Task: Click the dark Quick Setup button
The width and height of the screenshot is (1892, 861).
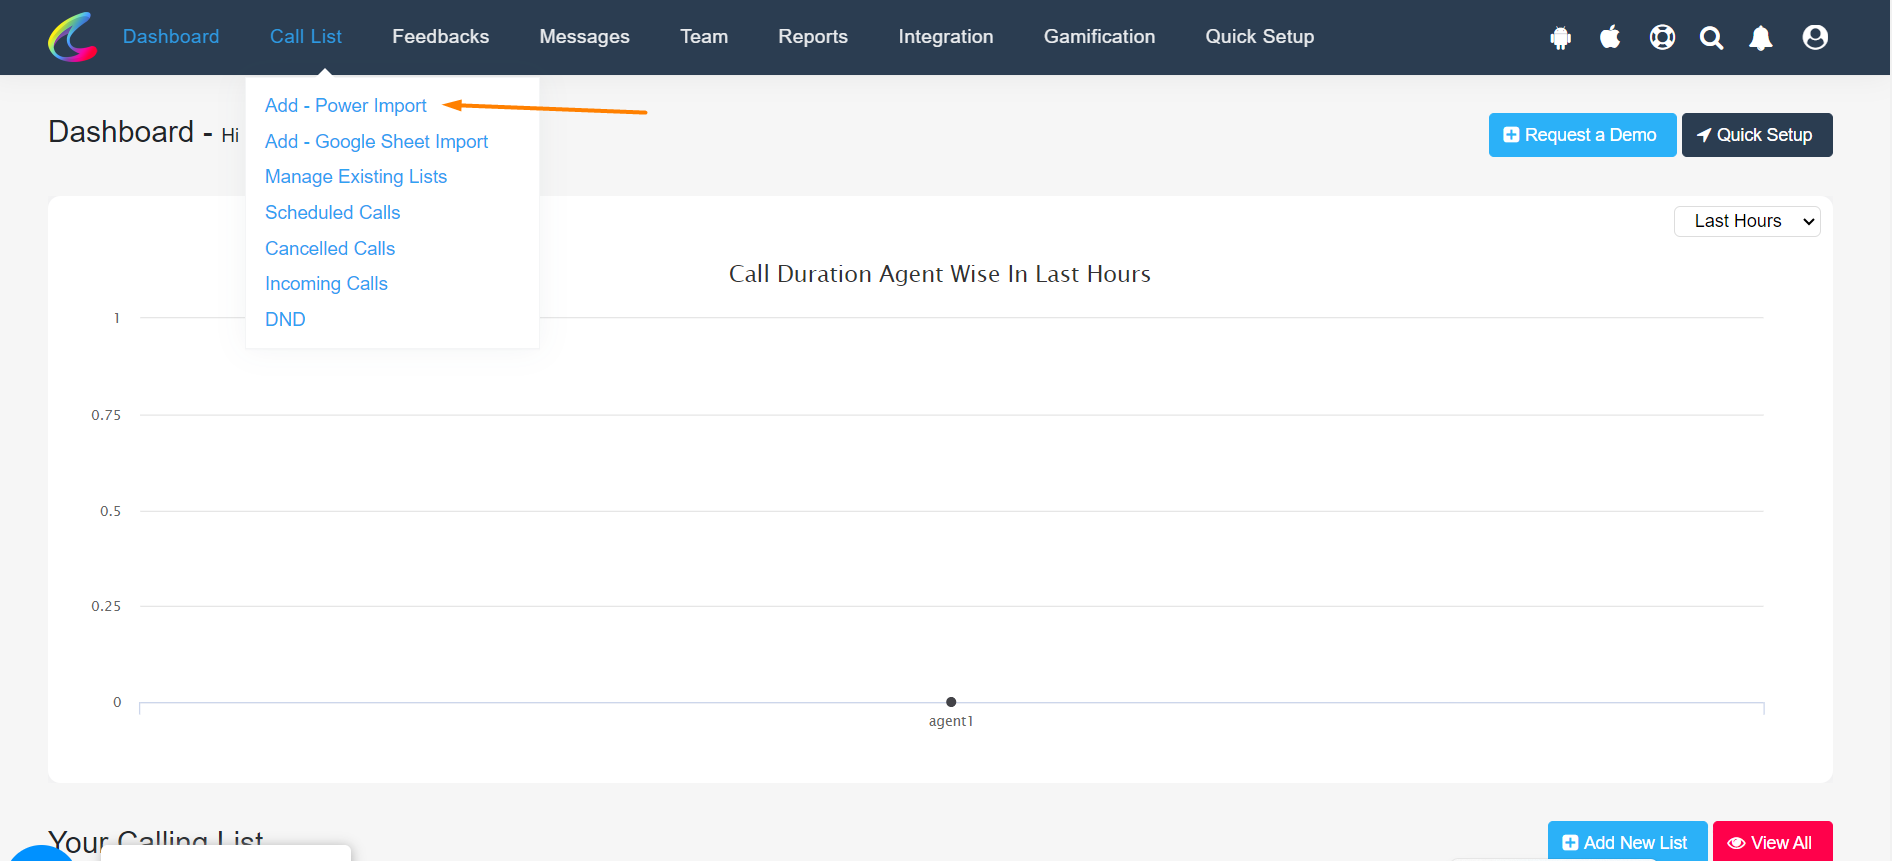Action: pyautogui.click(x=1757, y=135)
